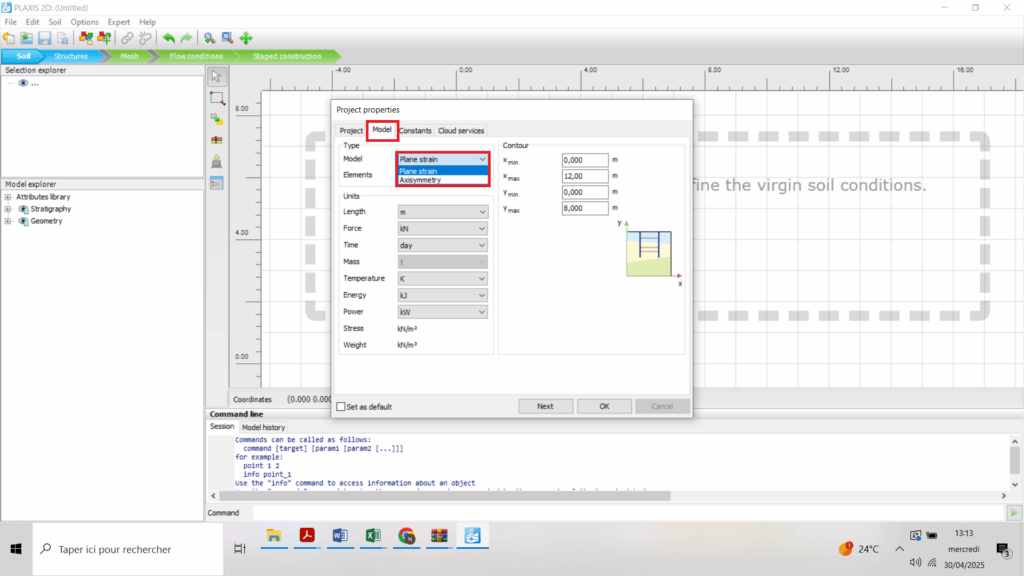Image resolution: width=1024 pixels, height=576 pixels.
Task: Click the chain link toolbar icon
Action: click(x=127, y=39)
